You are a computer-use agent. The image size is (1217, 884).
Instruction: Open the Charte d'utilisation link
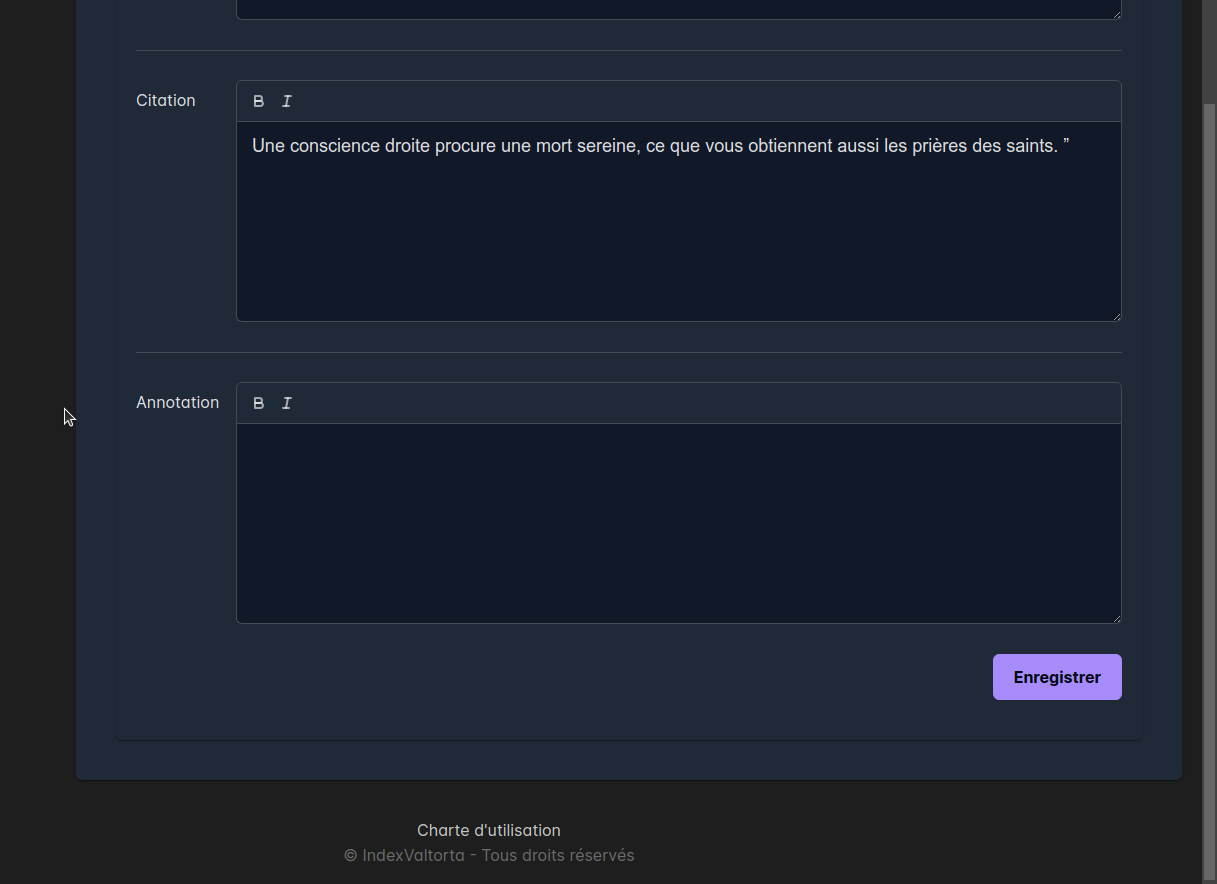[488, 830]
